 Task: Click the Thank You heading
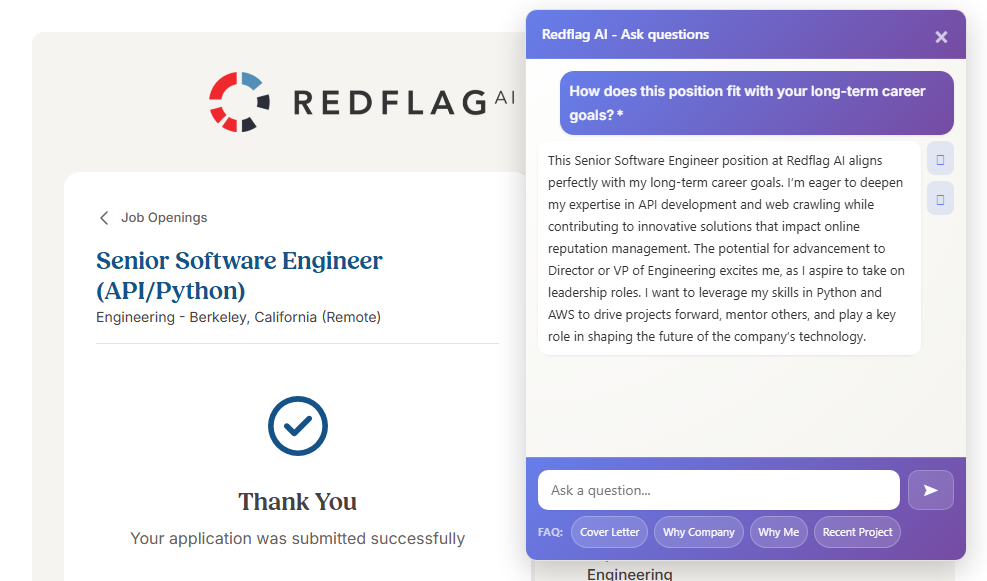click(x=298, y=501)
